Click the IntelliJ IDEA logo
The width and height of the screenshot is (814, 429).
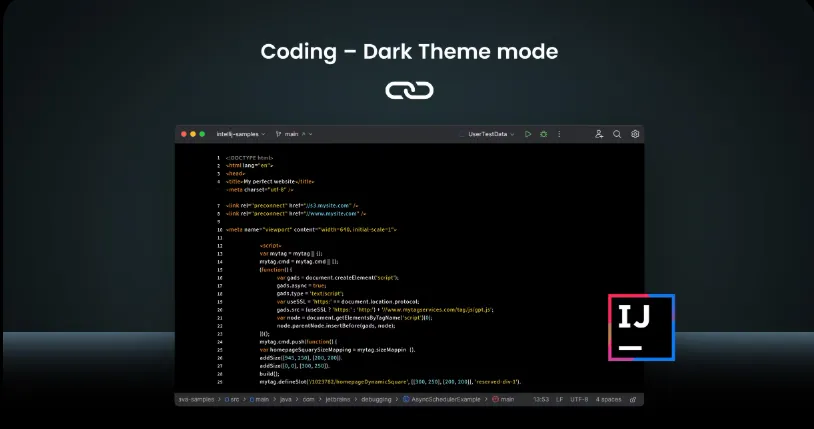(641, 326)
